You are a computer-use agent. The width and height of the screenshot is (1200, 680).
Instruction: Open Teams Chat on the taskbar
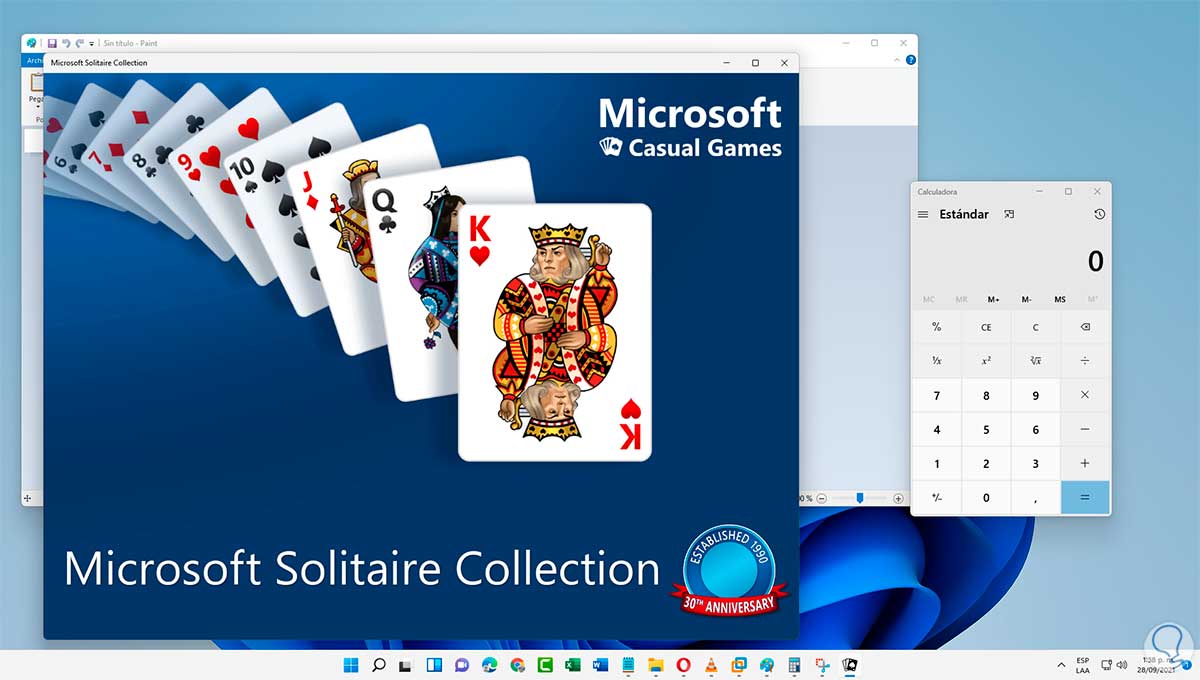click(462, 664)
